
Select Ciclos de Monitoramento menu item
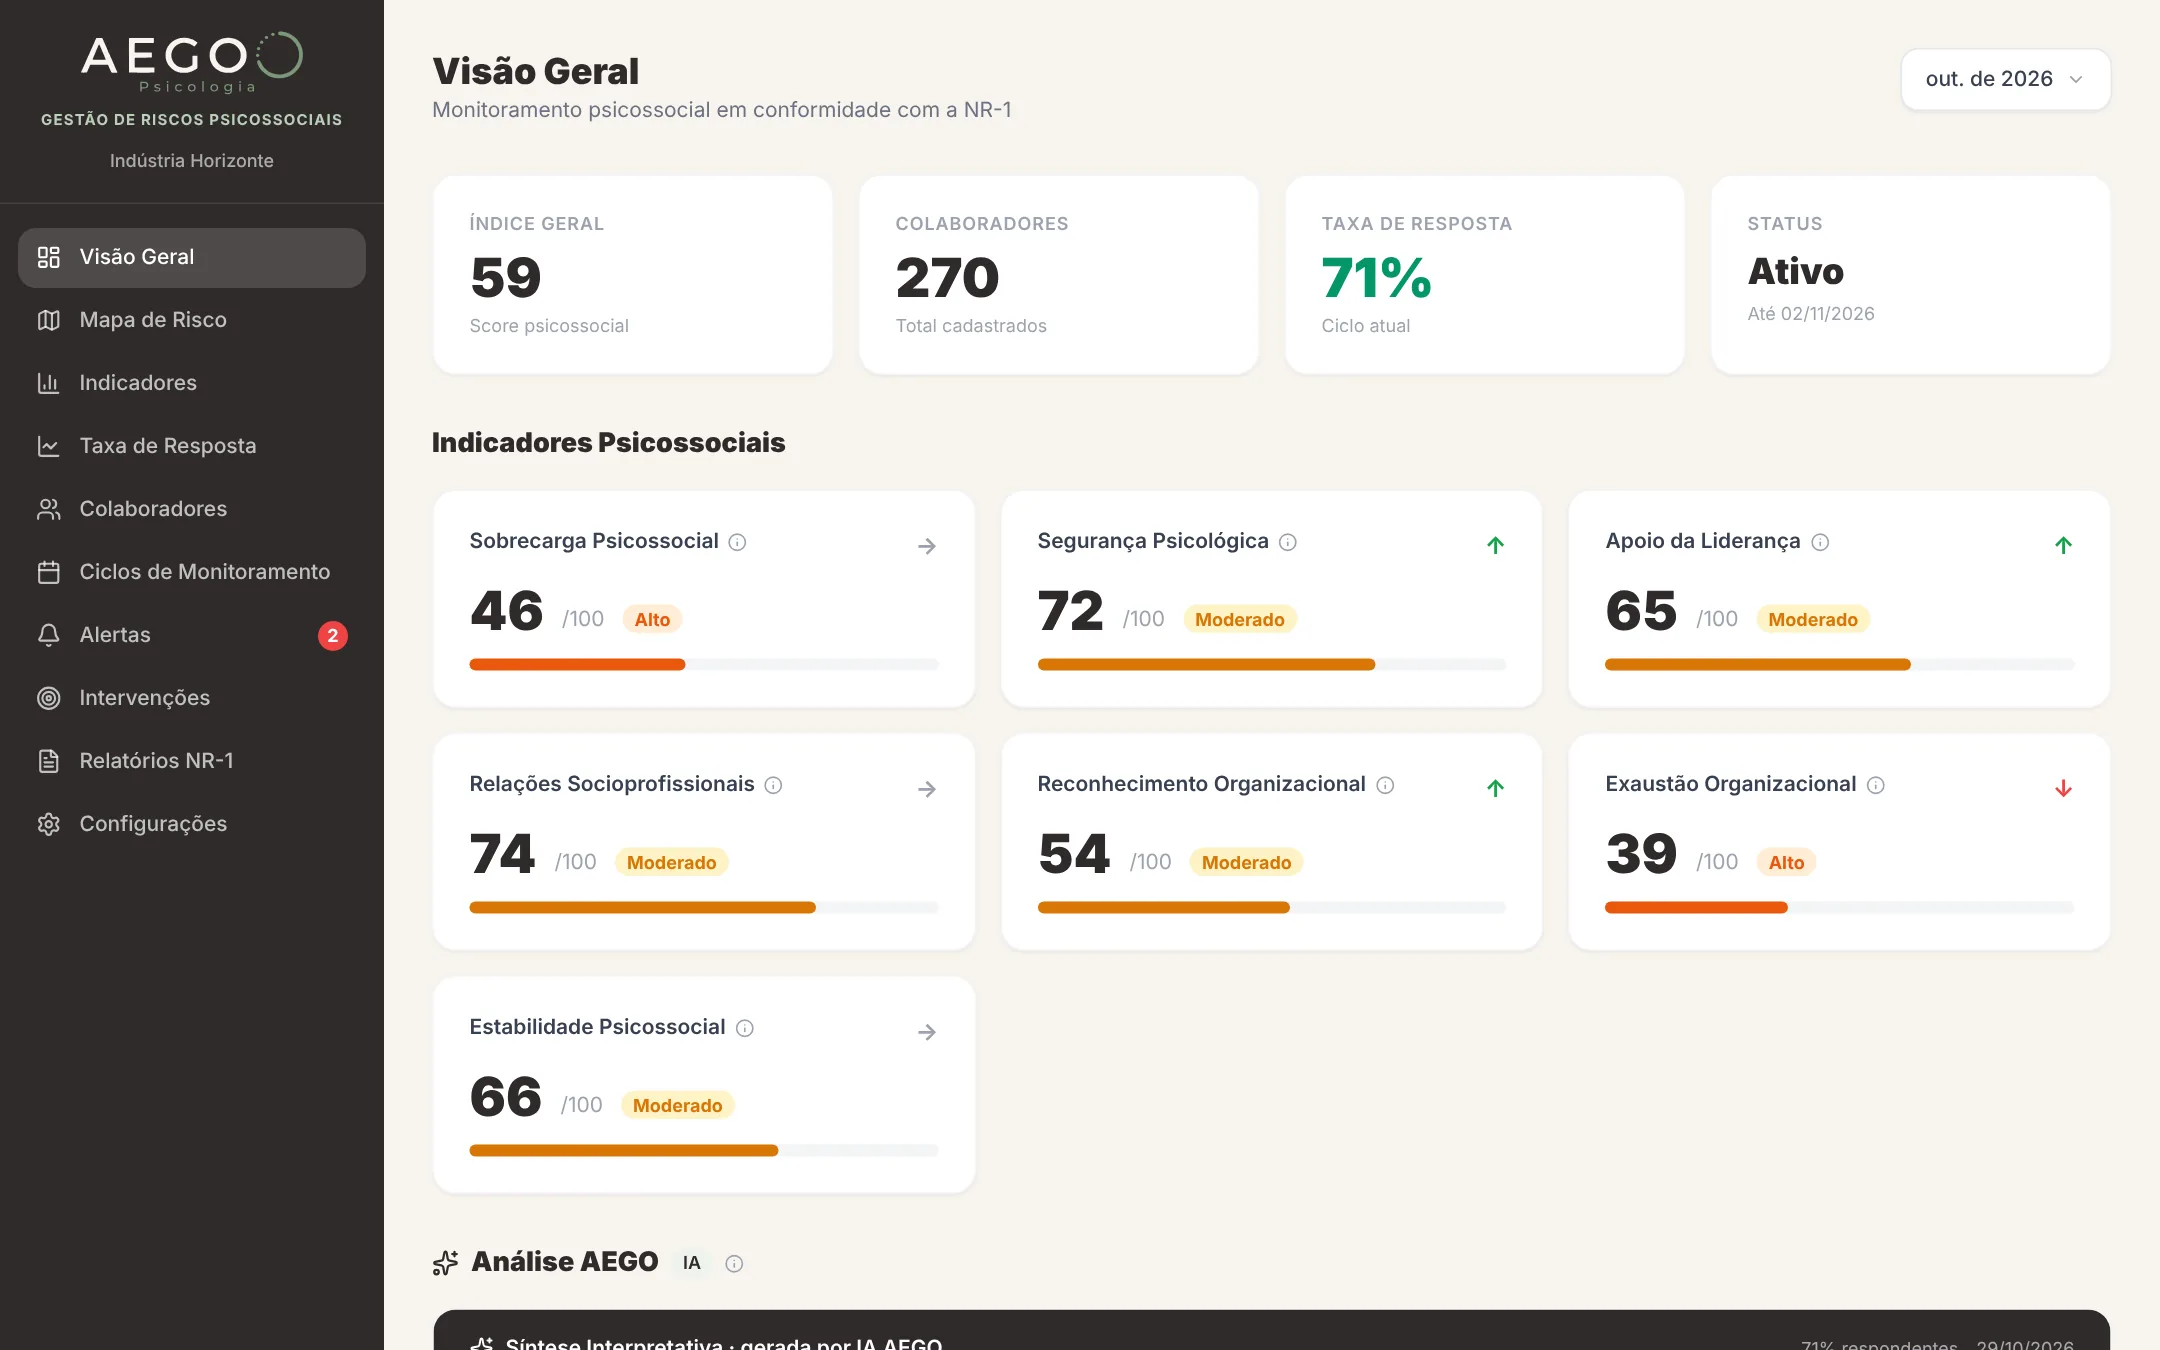click(192, 572)
